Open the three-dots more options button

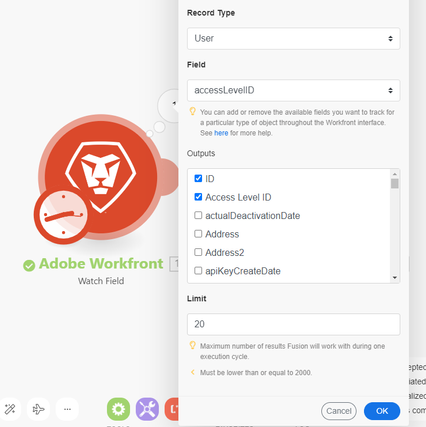67,409
